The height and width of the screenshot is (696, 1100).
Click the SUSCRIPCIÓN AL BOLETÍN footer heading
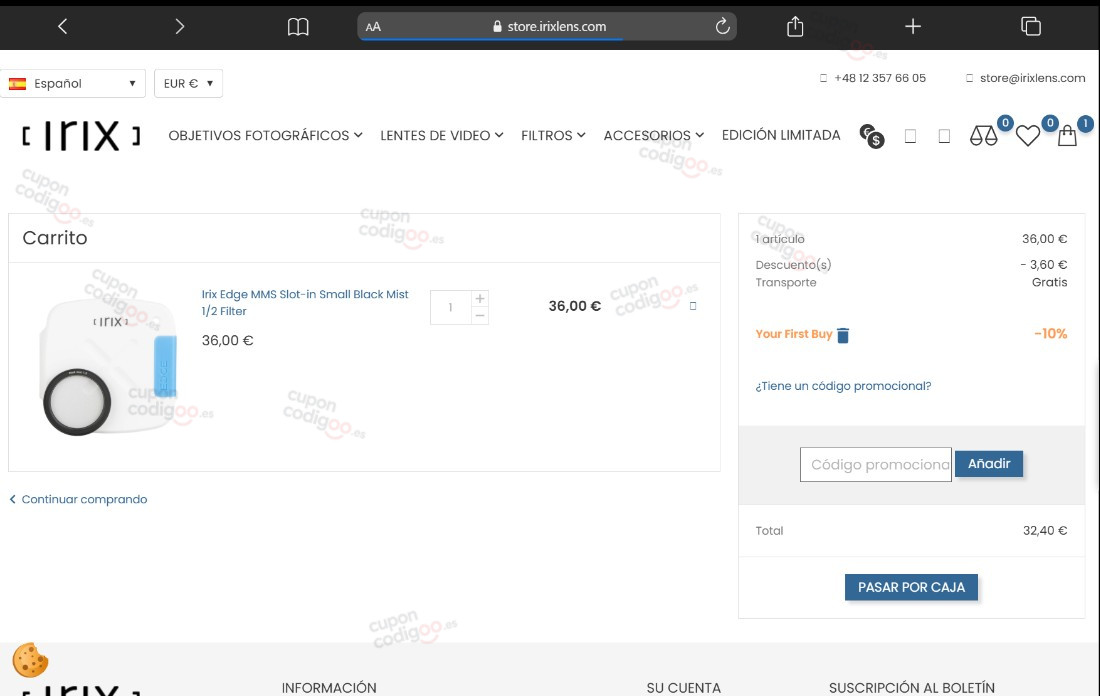(911, 688)
